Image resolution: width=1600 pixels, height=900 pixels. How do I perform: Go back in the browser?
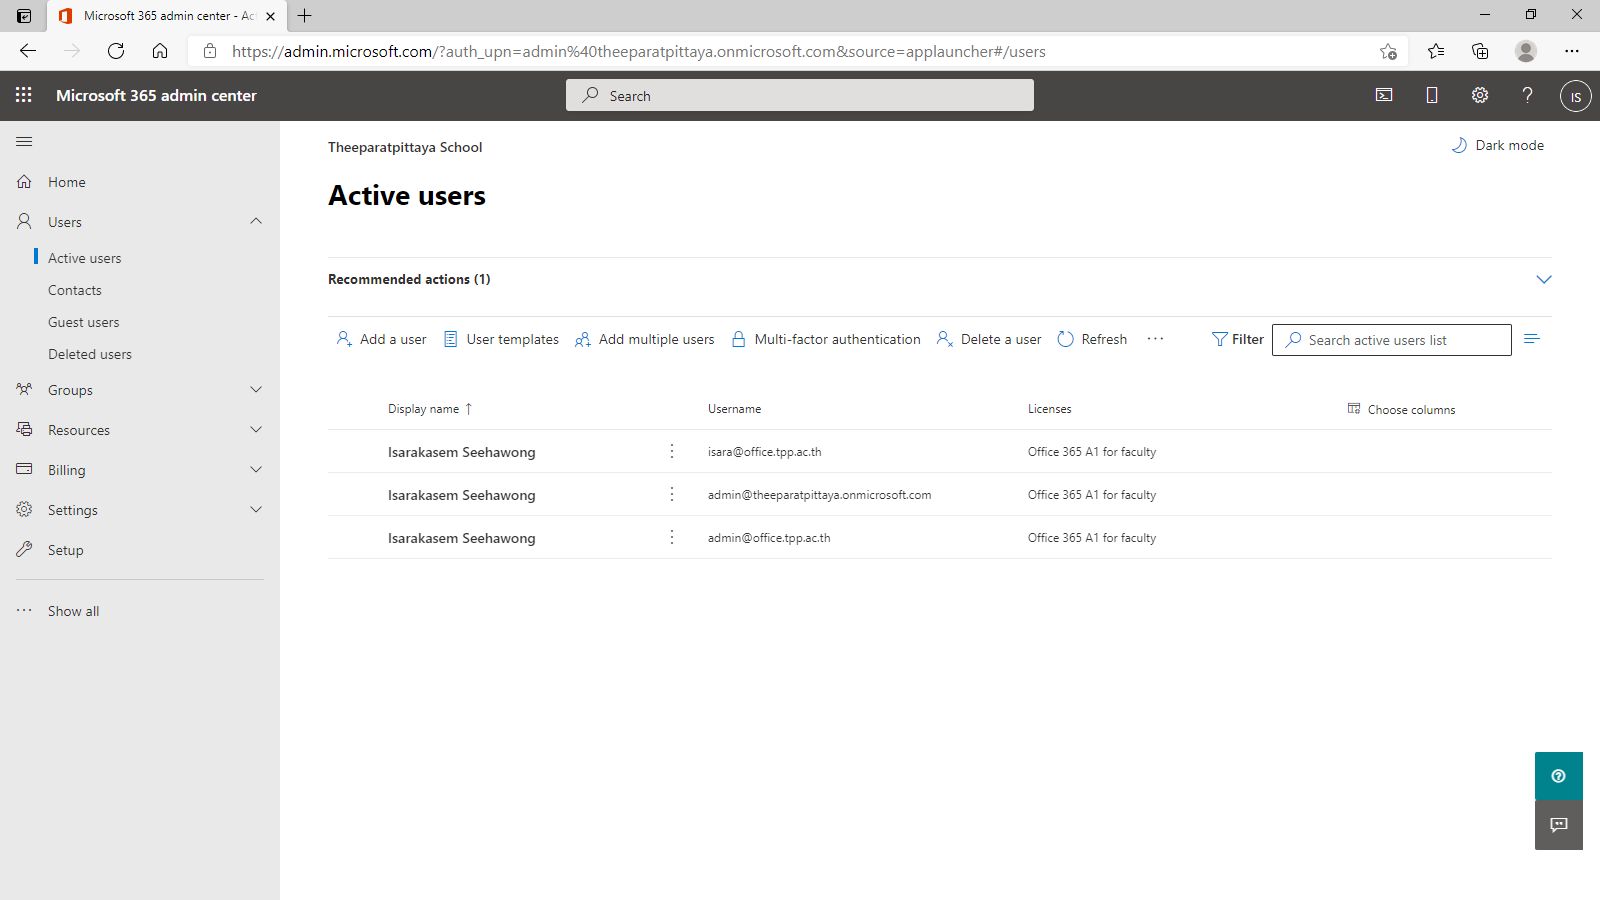click(28, 51)
